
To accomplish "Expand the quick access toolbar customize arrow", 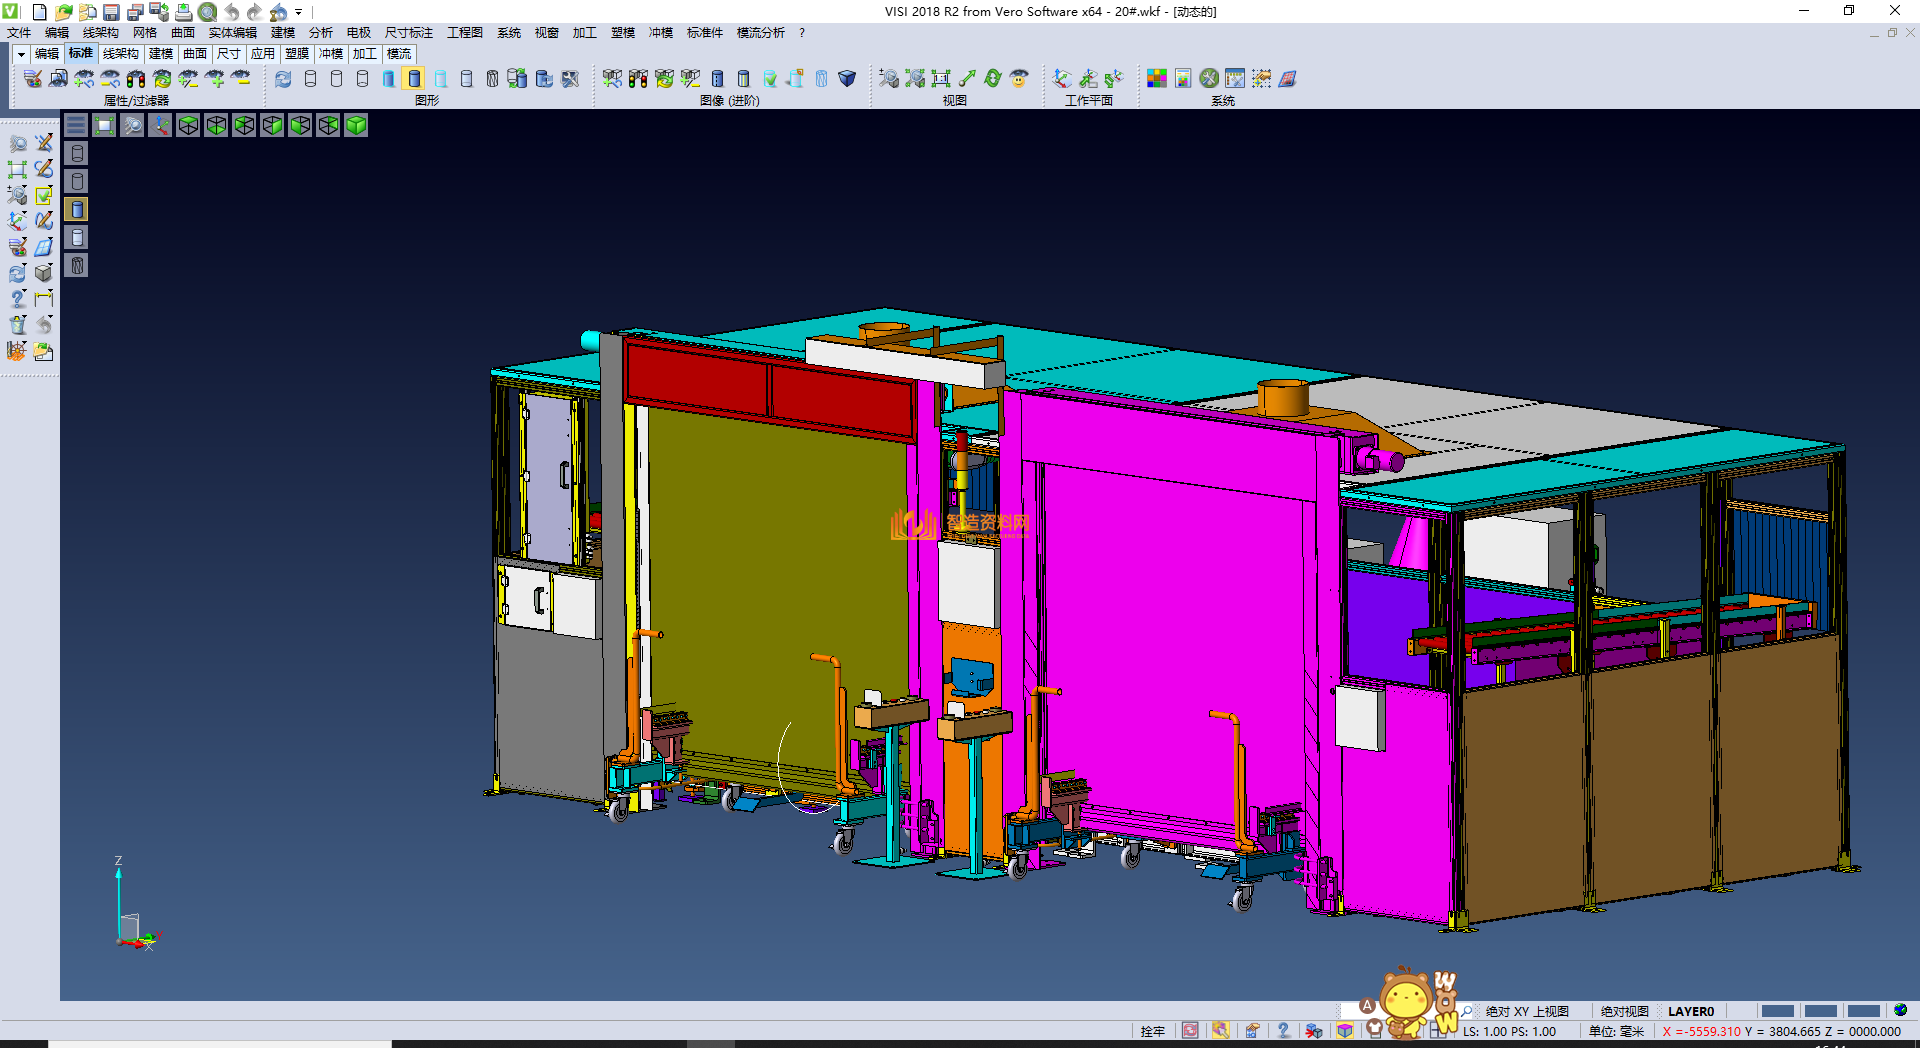I will (x=299, y=12).
